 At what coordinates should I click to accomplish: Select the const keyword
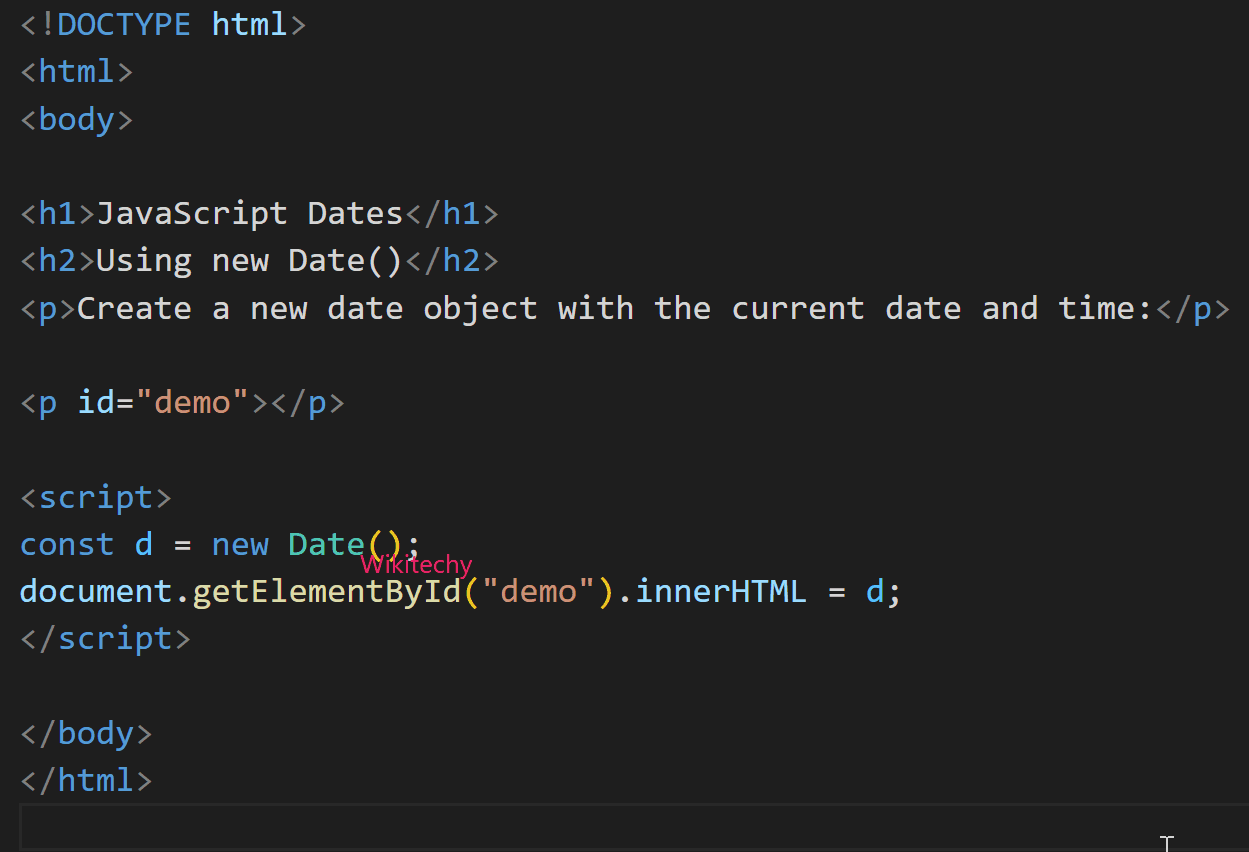coord(66,544)
